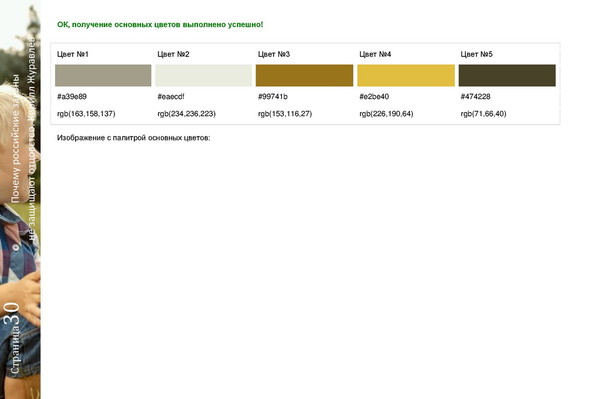Click the rgb(163,158,137) value

click(x=86, y=114)
